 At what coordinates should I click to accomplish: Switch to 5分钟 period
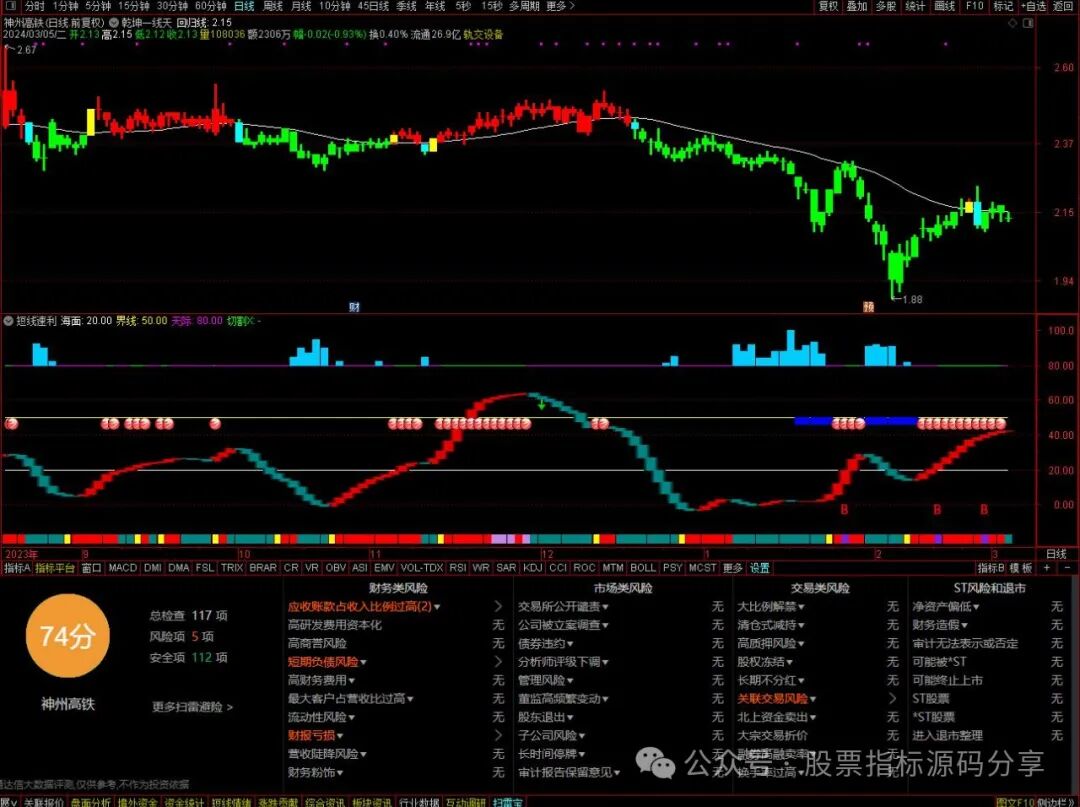[98, 6]
